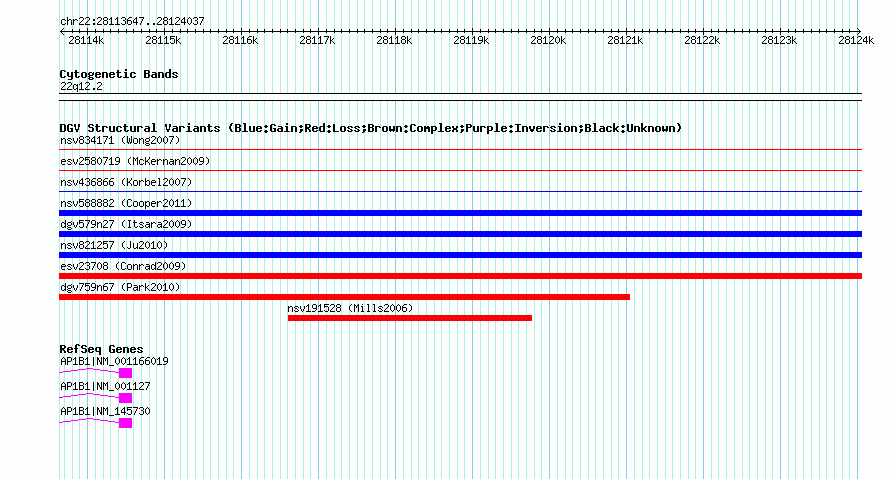The height and width of the screenshot is (479, 890).
Task: Open the RefSeq Genes track title
Action: pyautogui.click(x=101, y=349)
